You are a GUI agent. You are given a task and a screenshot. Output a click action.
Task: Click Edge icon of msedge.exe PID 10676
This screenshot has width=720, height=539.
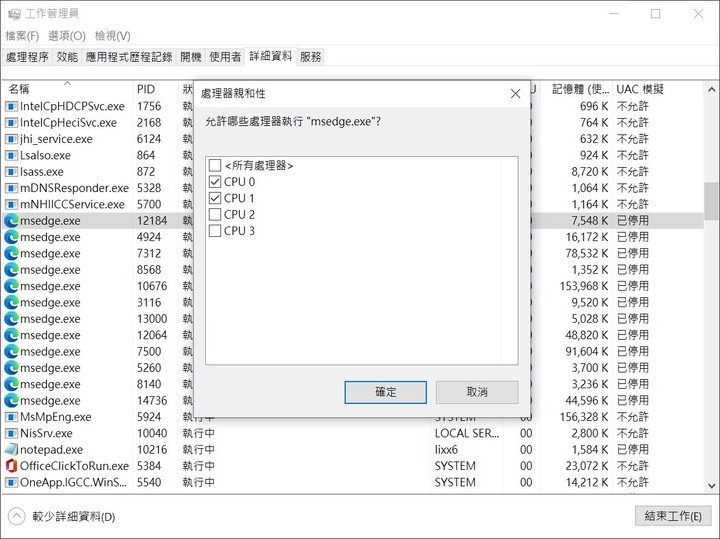pyautogui.click(x=11, y=286)
